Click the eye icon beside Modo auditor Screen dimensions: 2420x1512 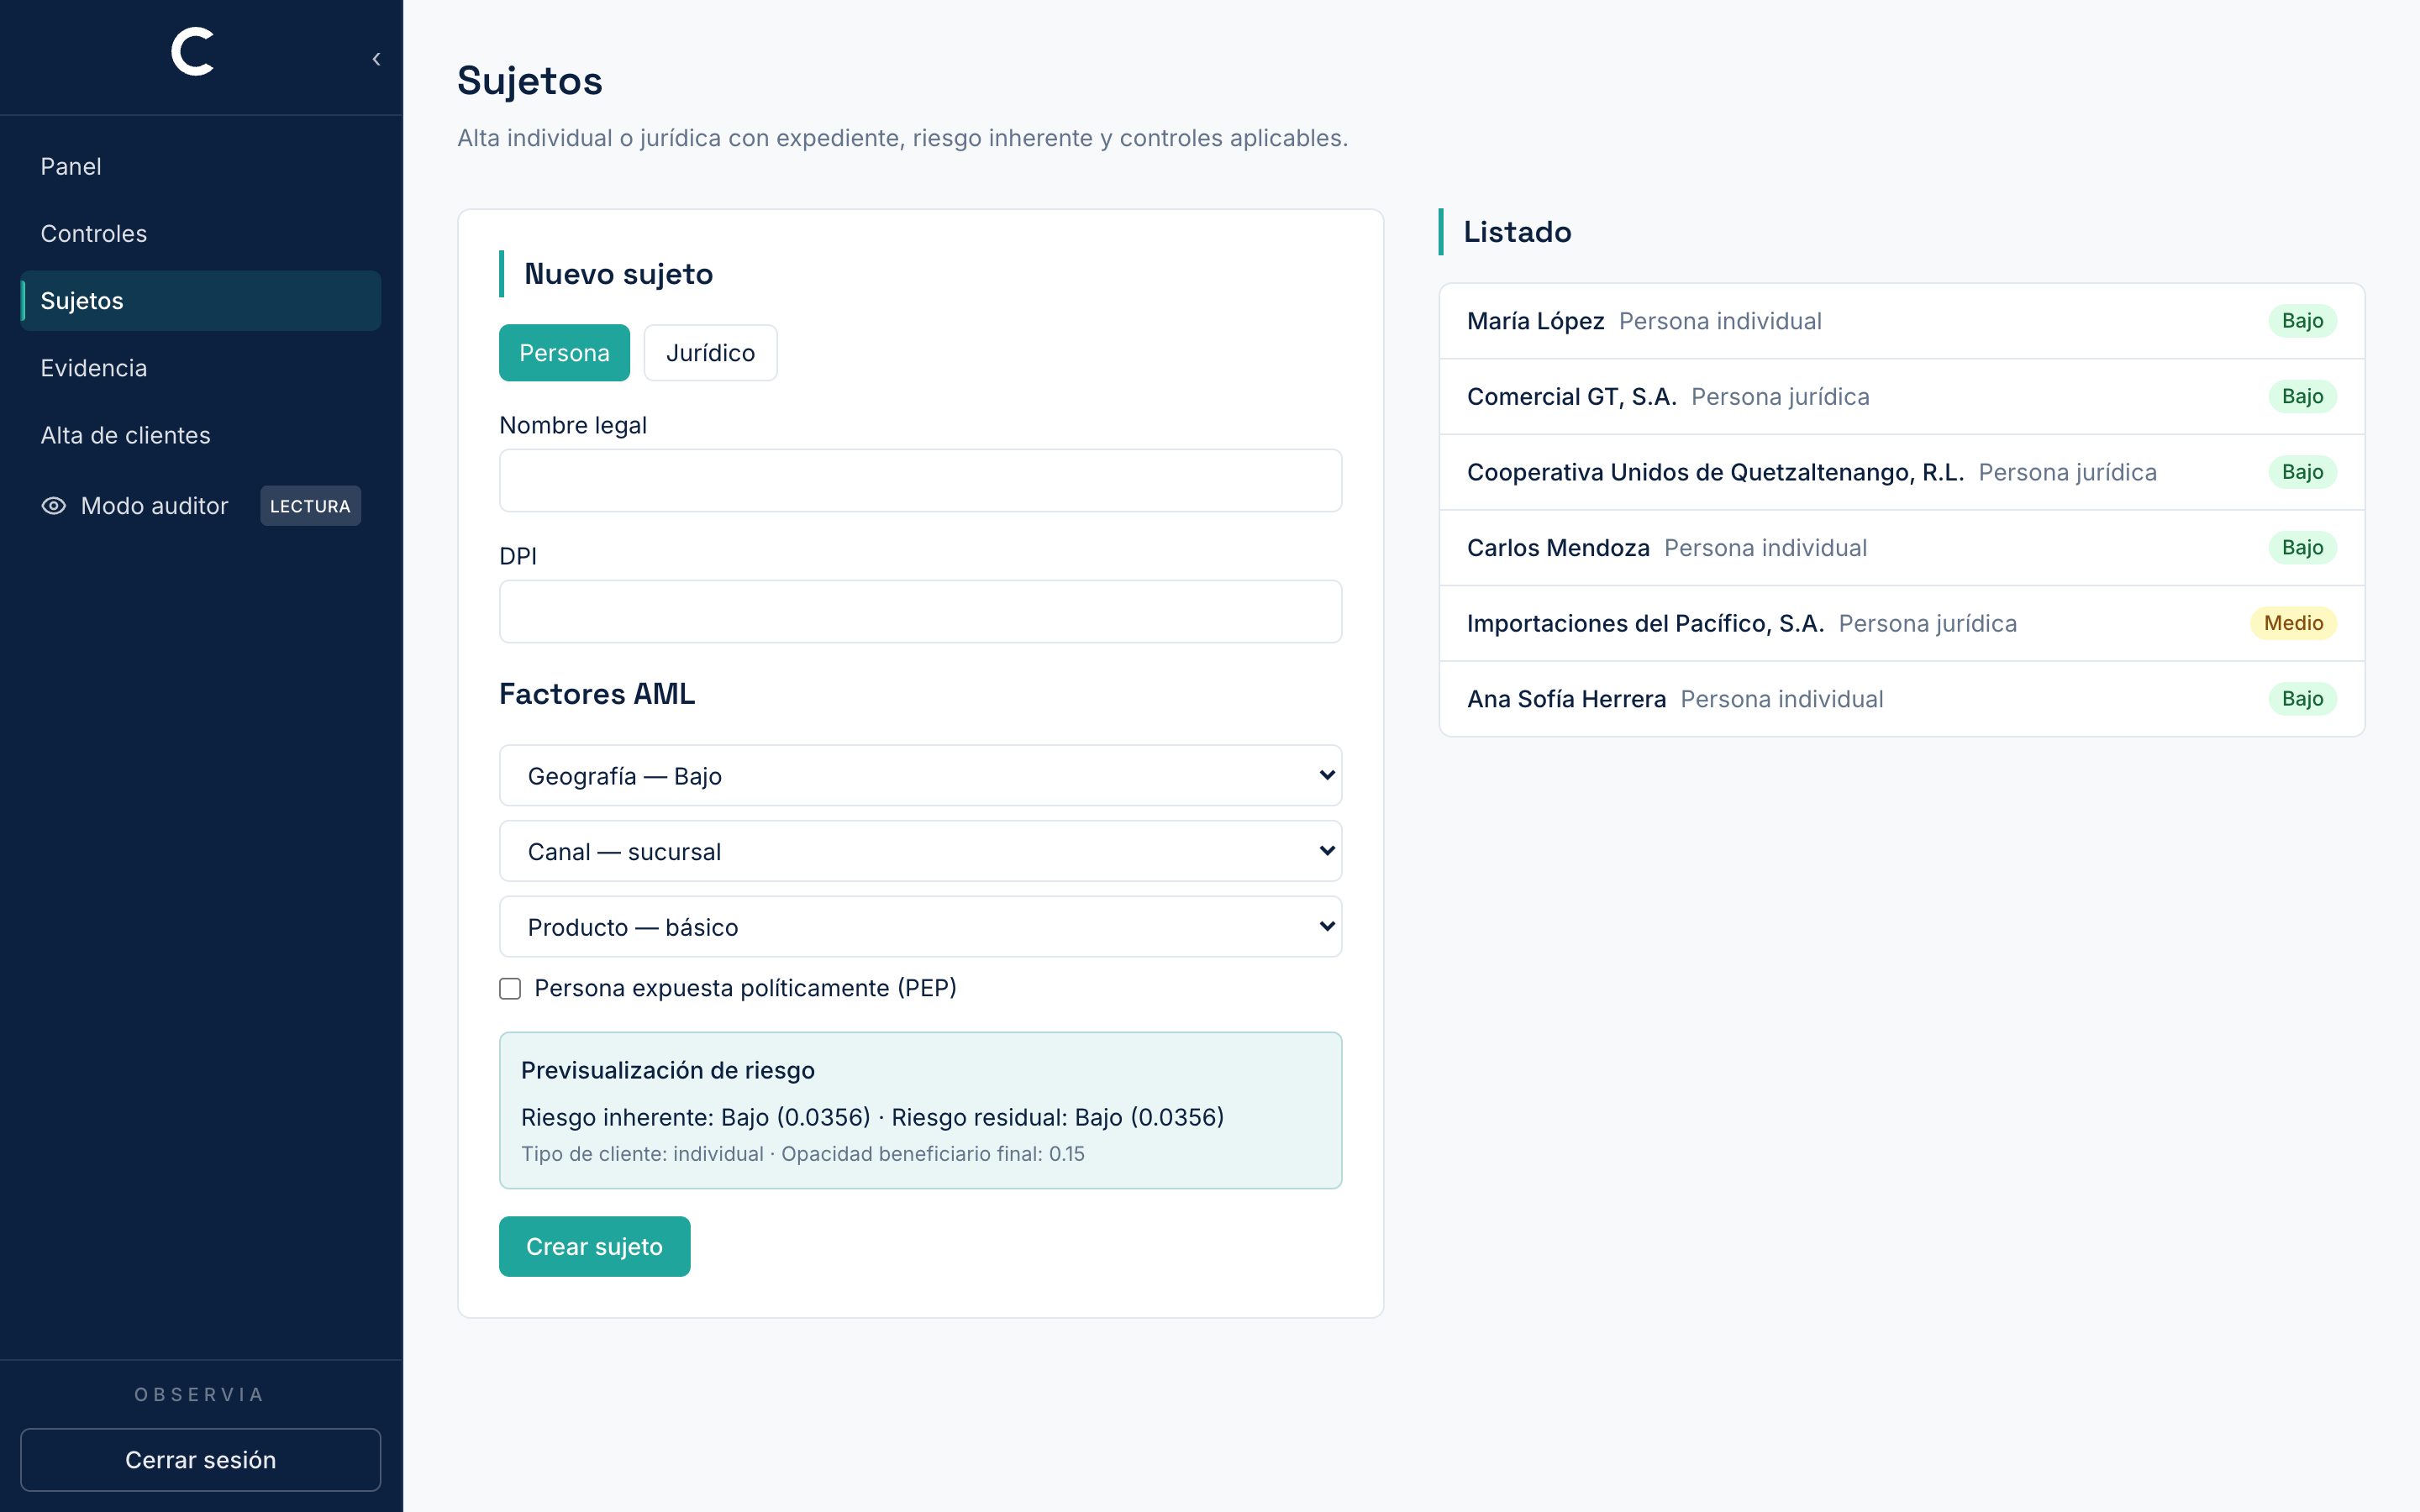[x=53, y=506]
